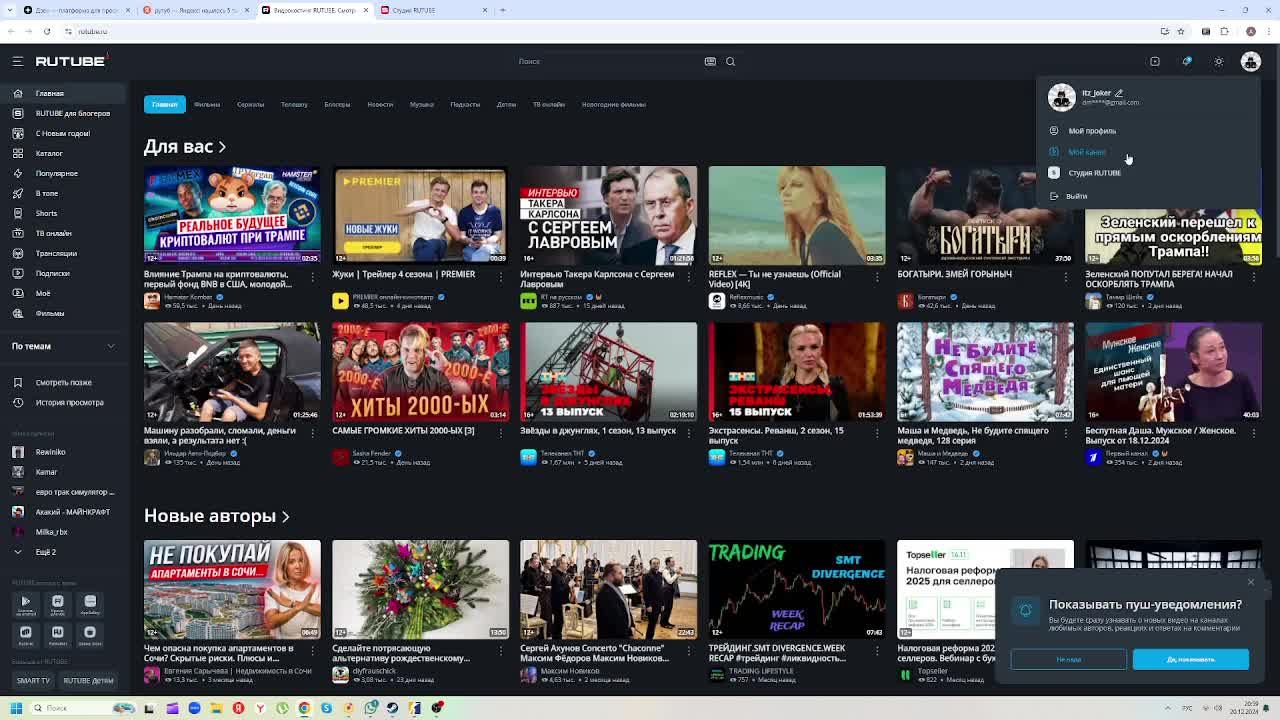Switch to the Студия RUTUBE browser tab
The height and width of the screenshot is (720, 1280).
click(x=434, y=10)
